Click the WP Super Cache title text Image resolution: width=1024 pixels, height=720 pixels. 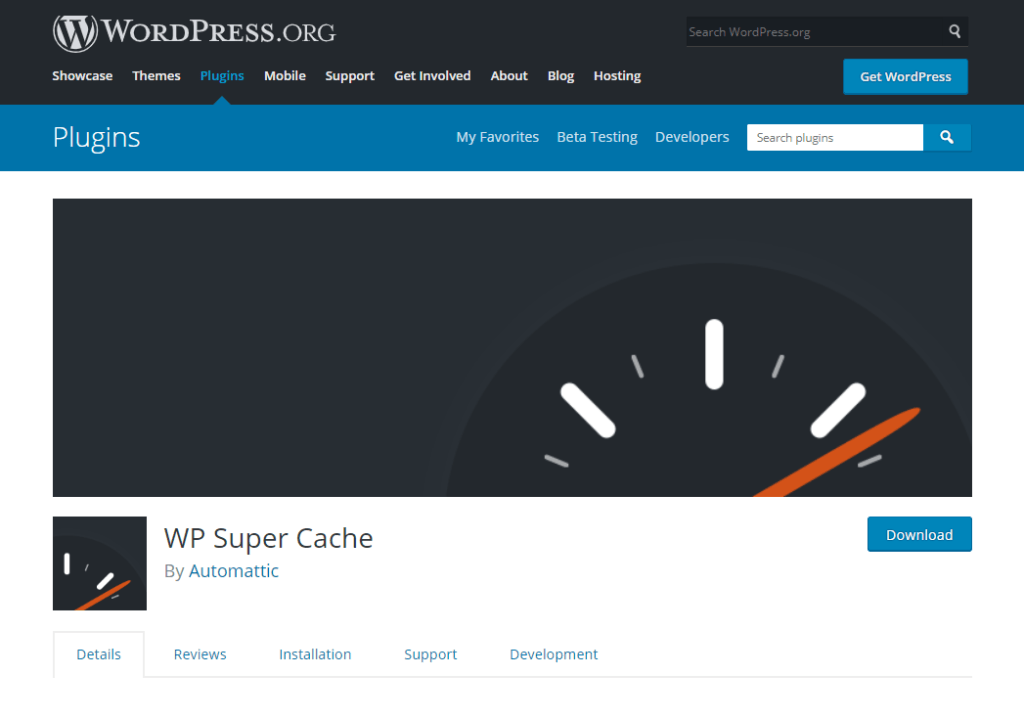click(268, 538)
